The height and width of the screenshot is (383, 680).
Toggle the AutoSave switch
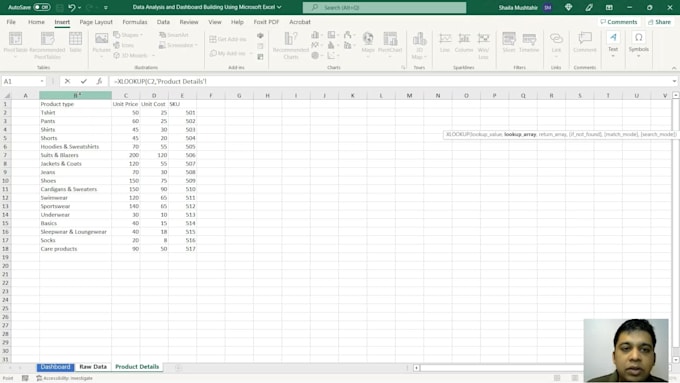tap(42, 7)
